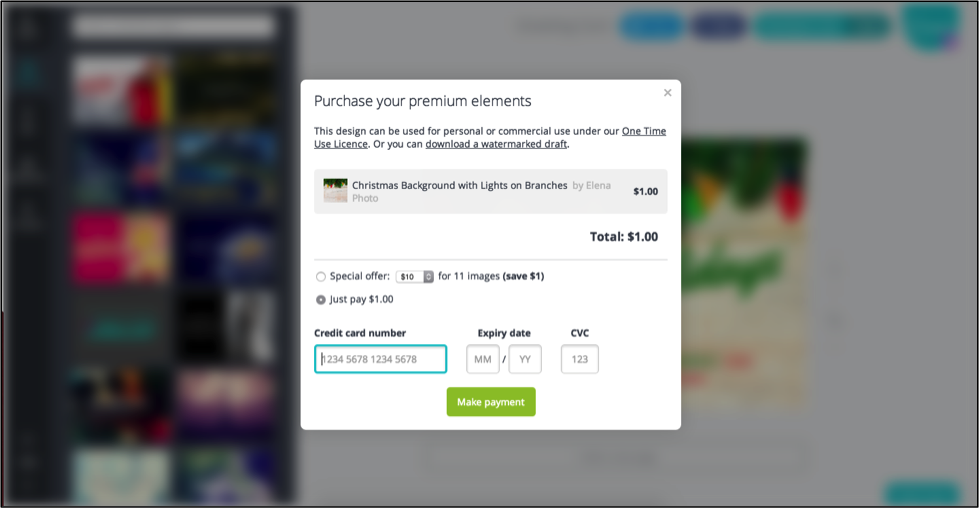
Task: Click the green Make payment button
Action: click(491, 402)
